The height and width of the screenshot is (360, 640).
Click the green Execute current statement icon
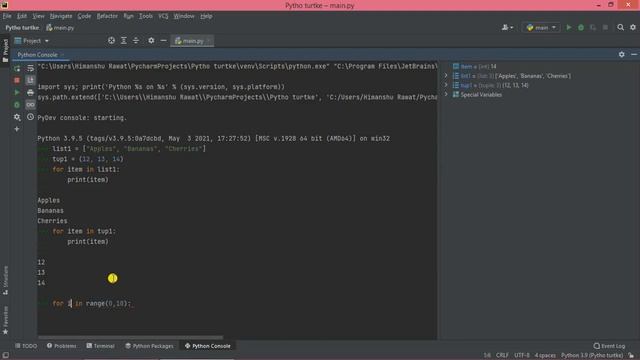point(17,93)
